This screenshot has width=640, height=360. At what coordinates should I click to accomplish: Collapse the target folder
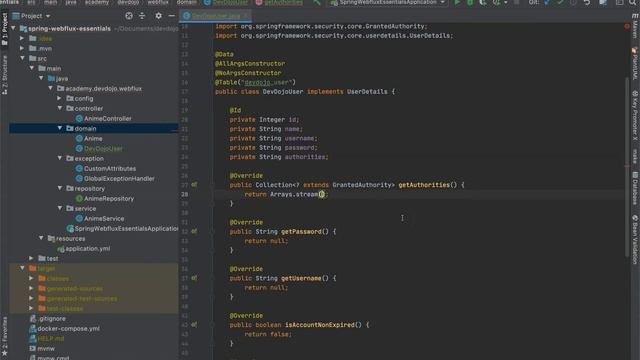click(x=22, y=269)
